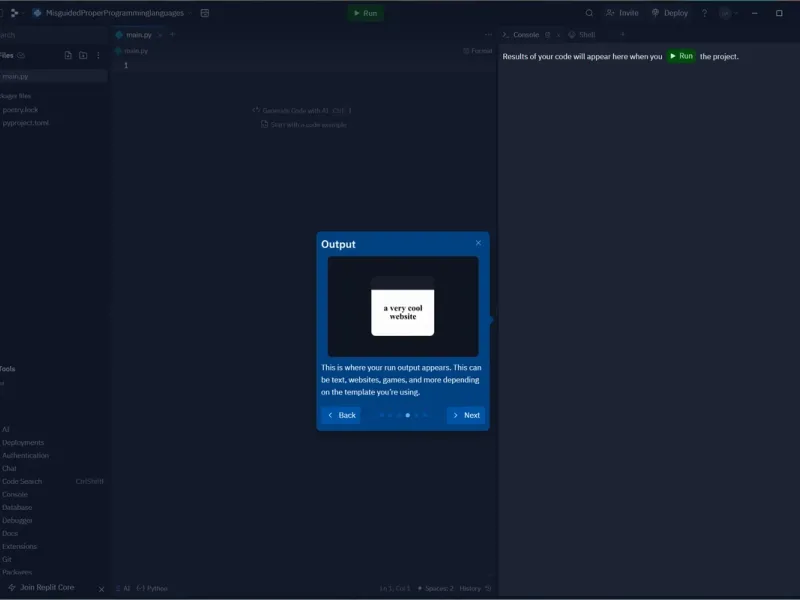Run the project from the top bar
Viewport: 800px width, 600px height.
click(365, 13)
